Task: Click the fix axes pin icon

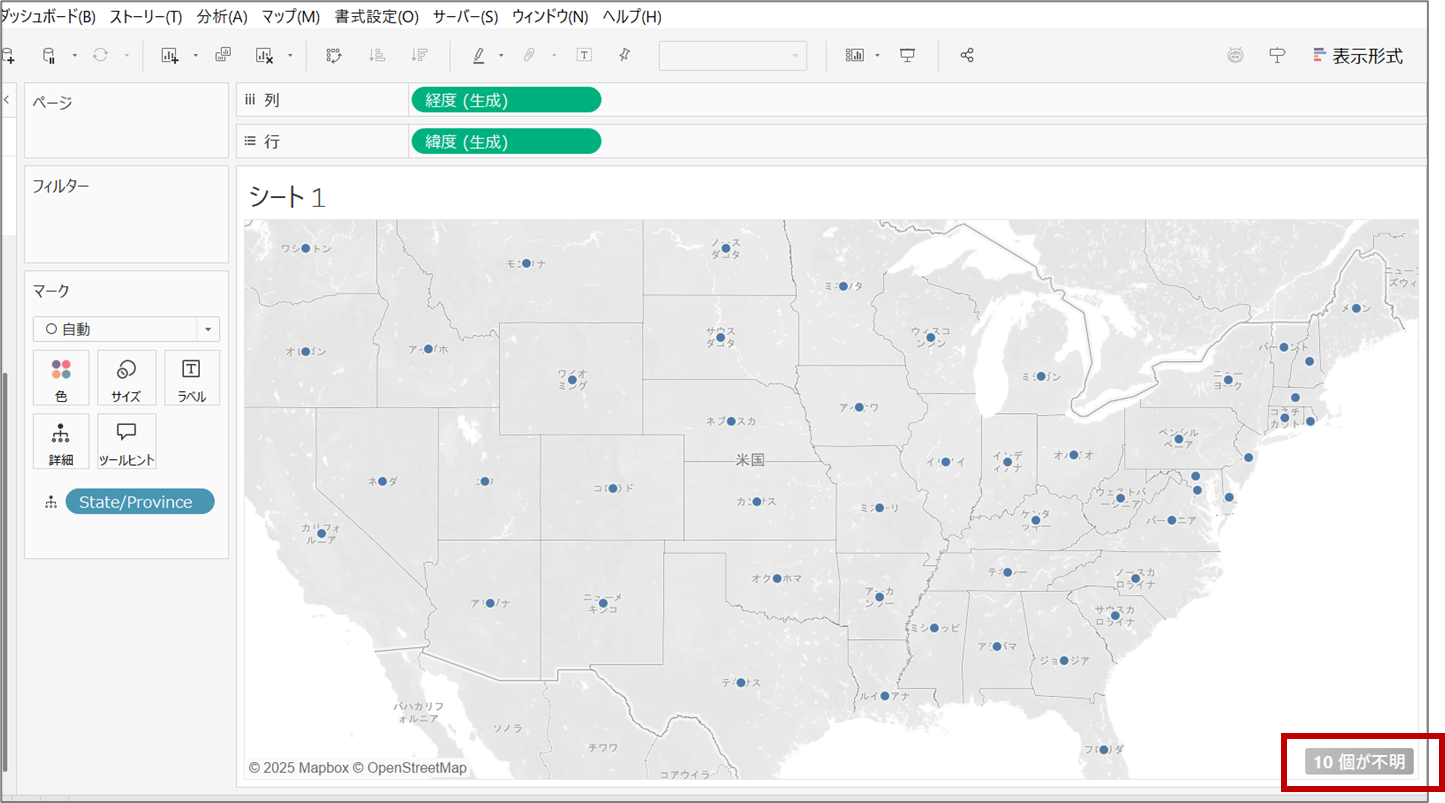Action: [x=625, y=56]
